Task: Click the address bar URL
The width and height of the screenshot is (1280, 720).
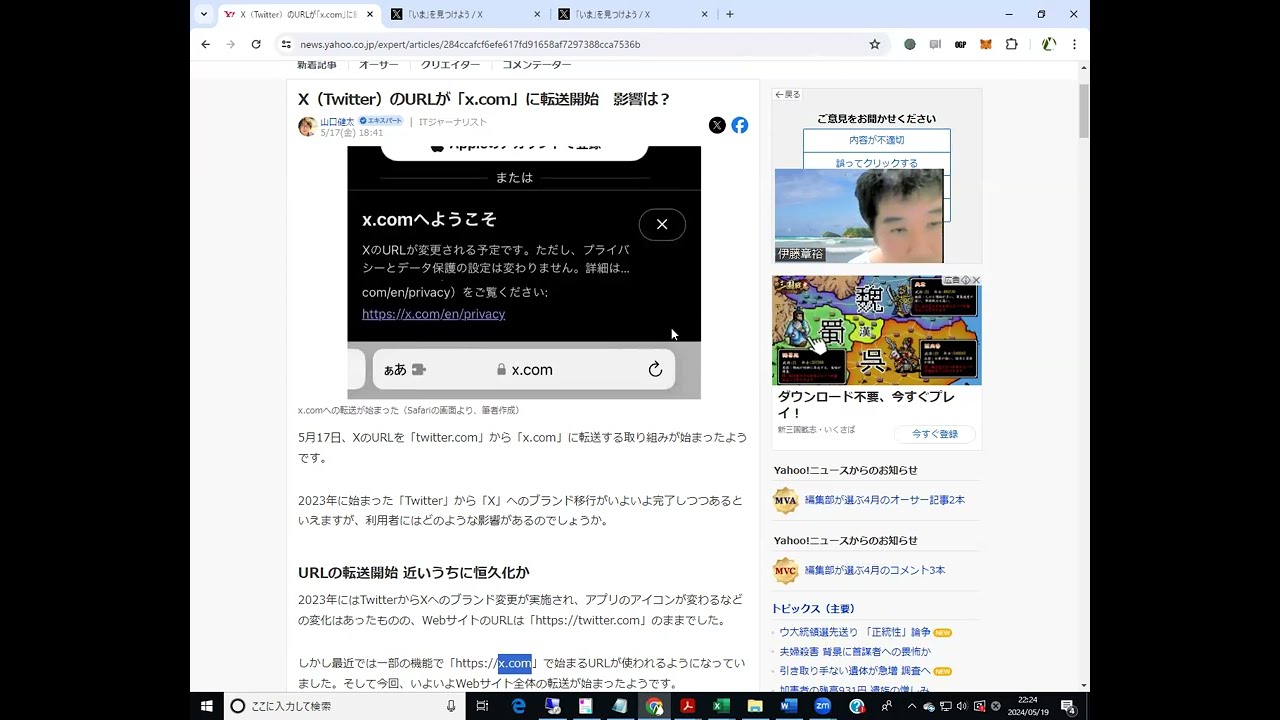Action: click(470, 44)
